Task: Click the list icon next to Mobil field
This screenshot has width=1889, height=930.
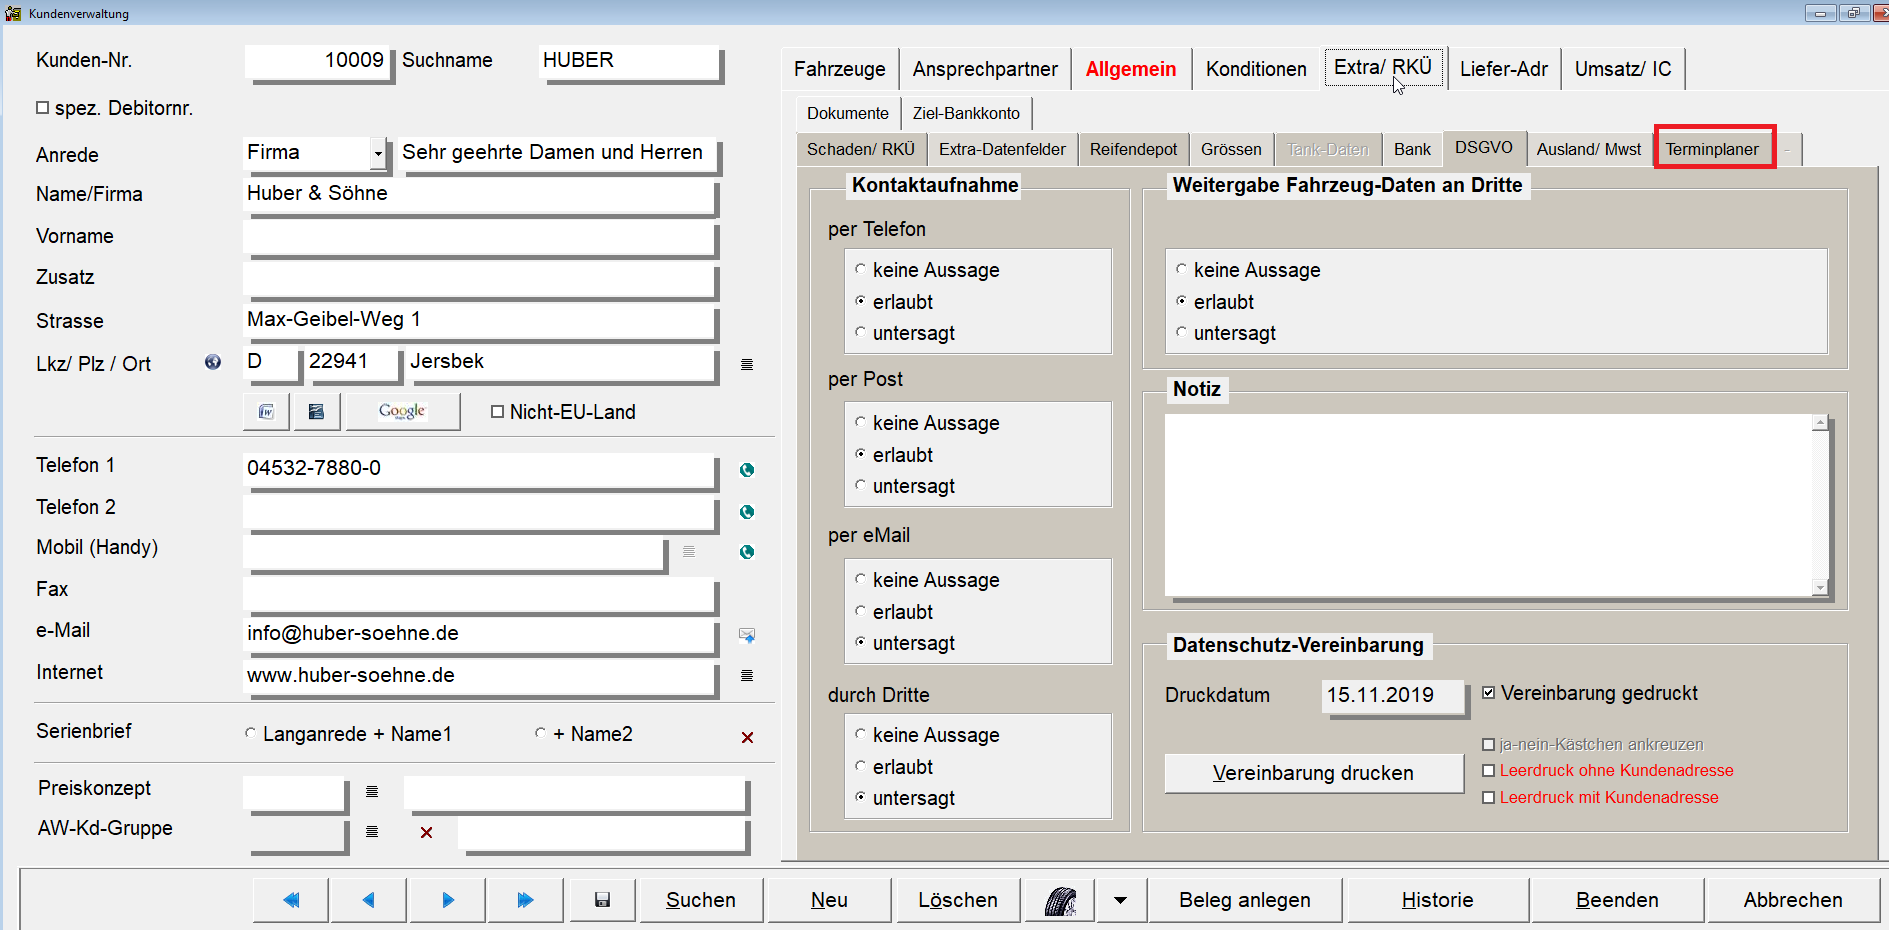Action: pyautogui.click(x=689, y=552)
